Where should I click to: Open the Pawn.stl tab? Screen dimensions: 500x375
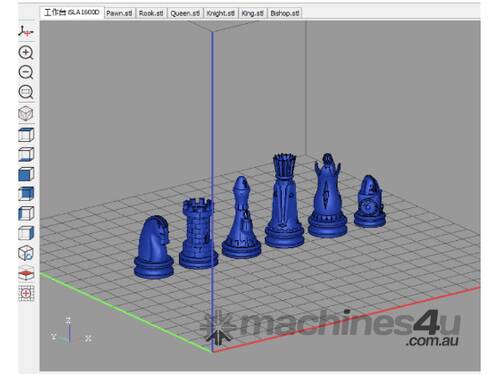pyautogui.click(x=119, y=13)
